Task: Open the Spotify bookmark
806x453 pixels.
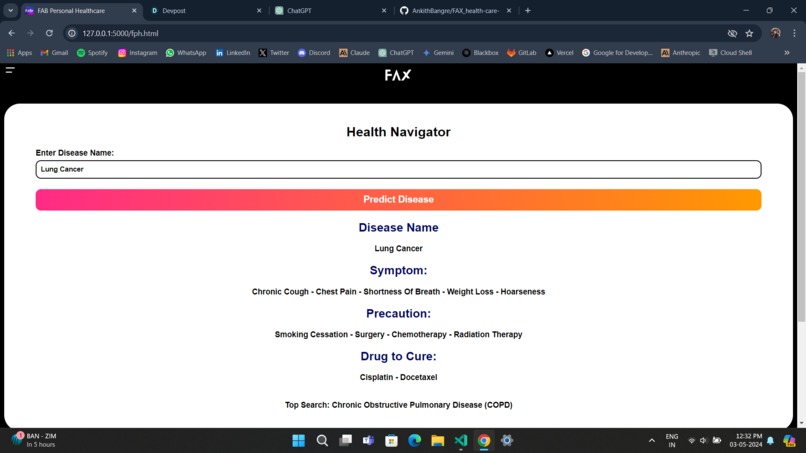Action: [92, 52]
